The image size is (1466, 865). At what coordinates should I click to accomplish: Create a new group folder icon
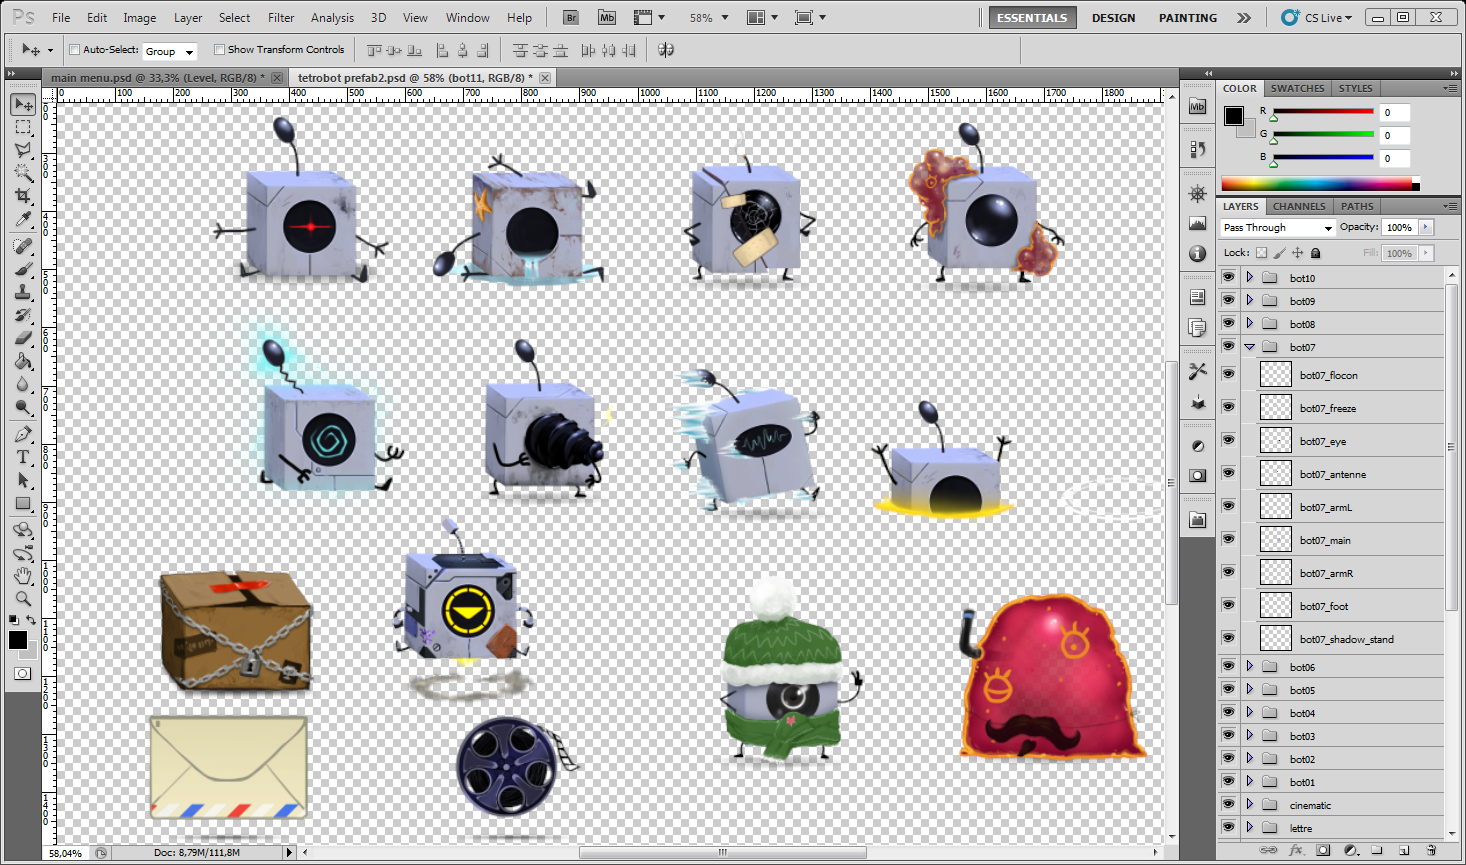[1377, 850]
